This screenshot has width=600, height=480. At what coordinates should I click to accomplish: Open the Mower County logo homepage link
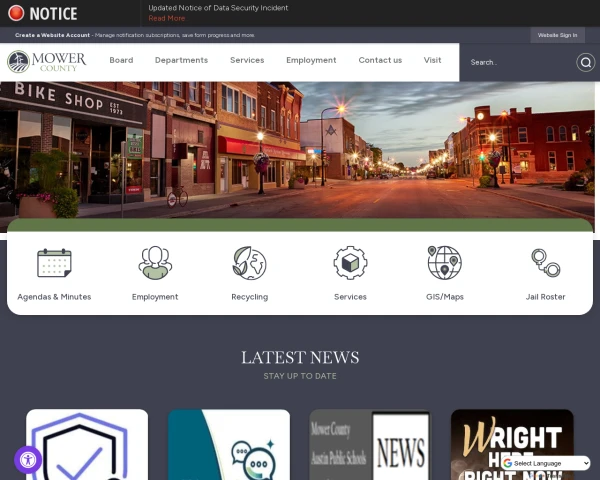(47, 62)
